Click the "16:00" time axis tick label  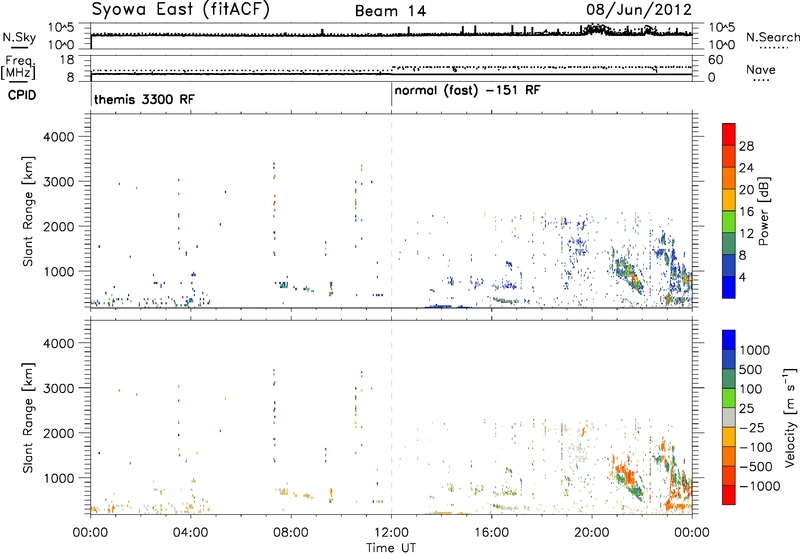tap(491, 533)
